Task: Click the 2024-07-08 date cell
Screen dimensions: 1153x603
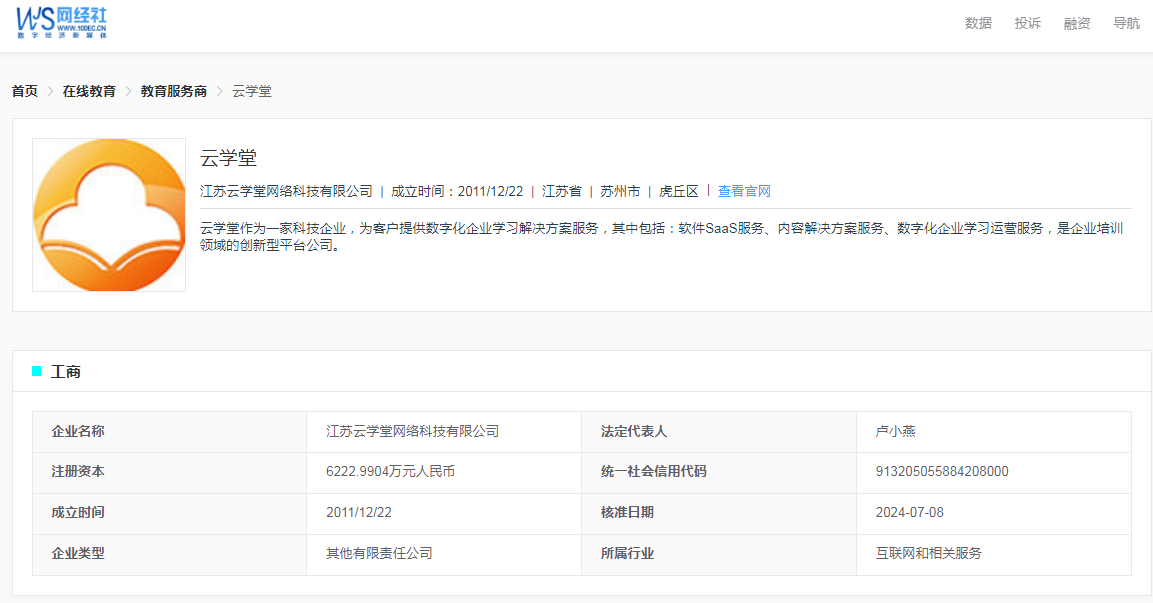Action: click(993, 513)
